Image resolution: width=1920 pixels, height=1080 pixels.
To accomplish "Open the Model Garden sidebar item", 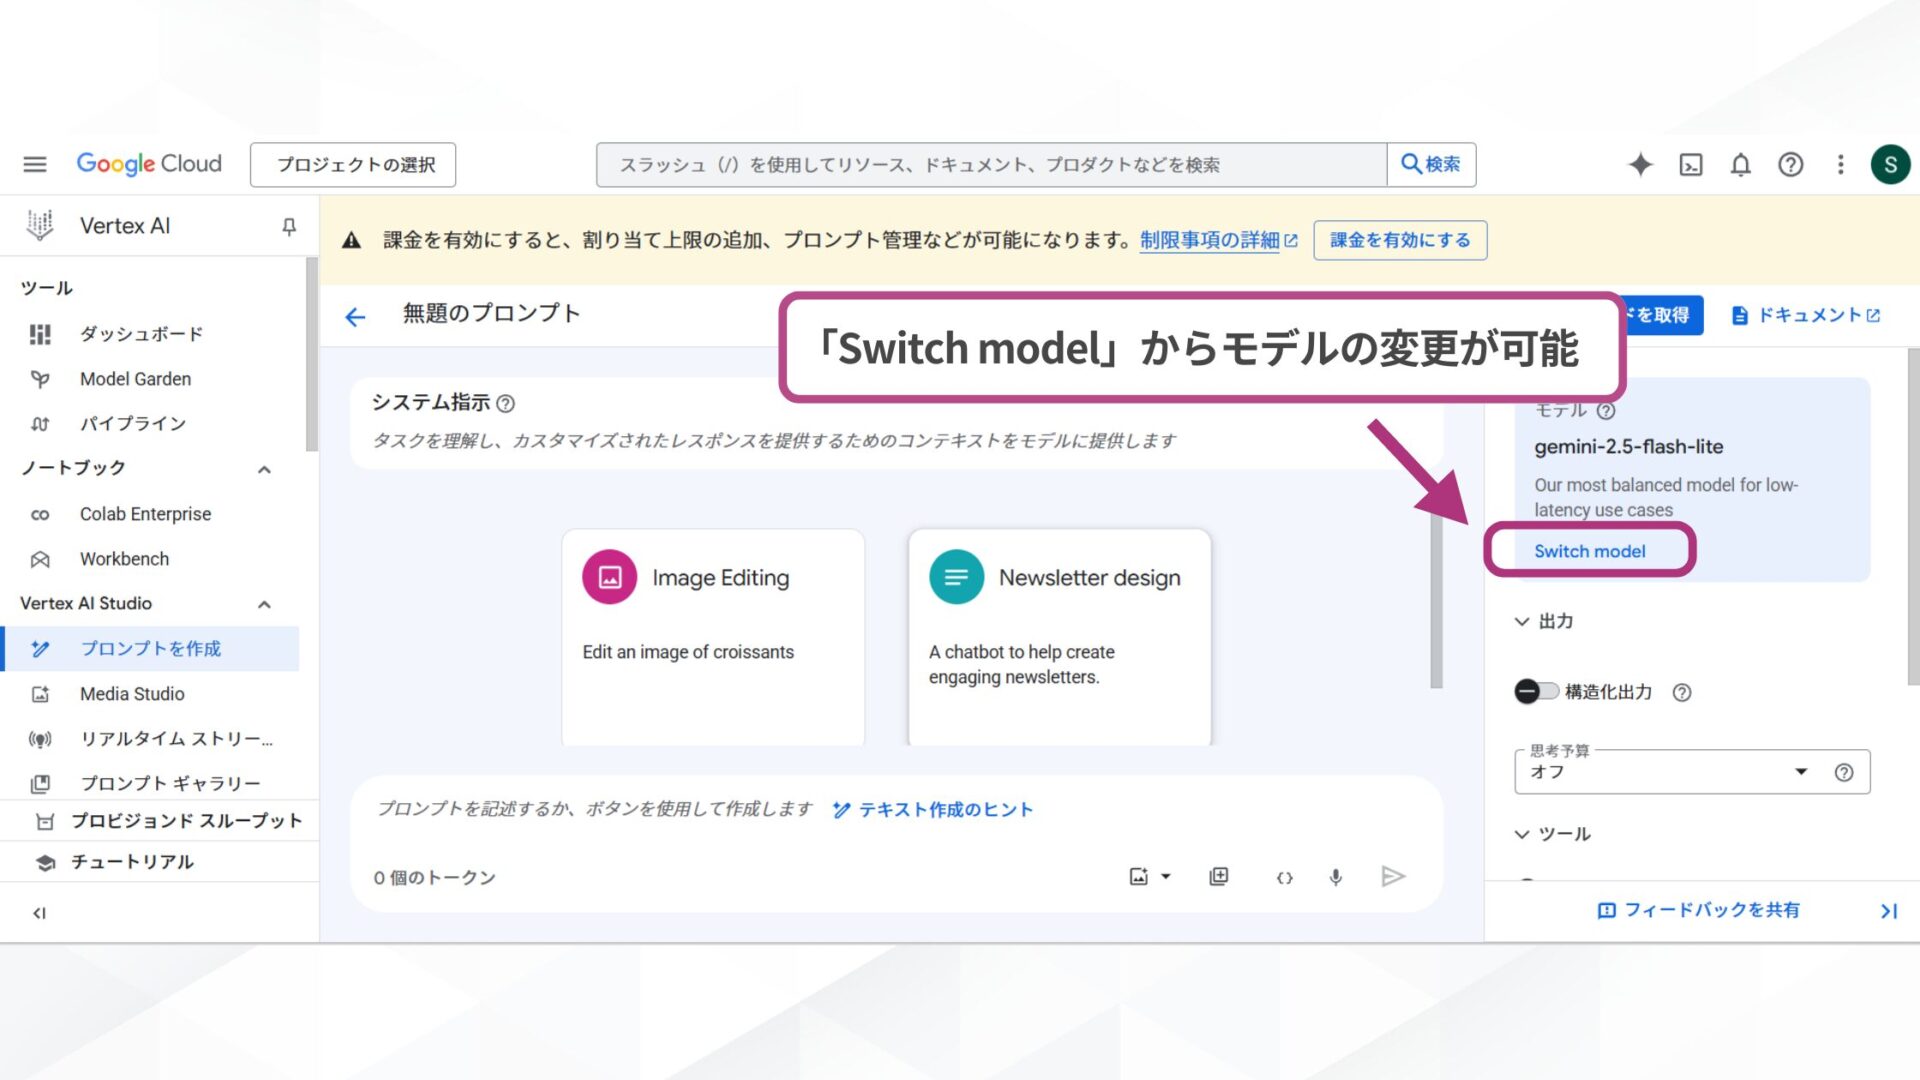I will point(134,378).
